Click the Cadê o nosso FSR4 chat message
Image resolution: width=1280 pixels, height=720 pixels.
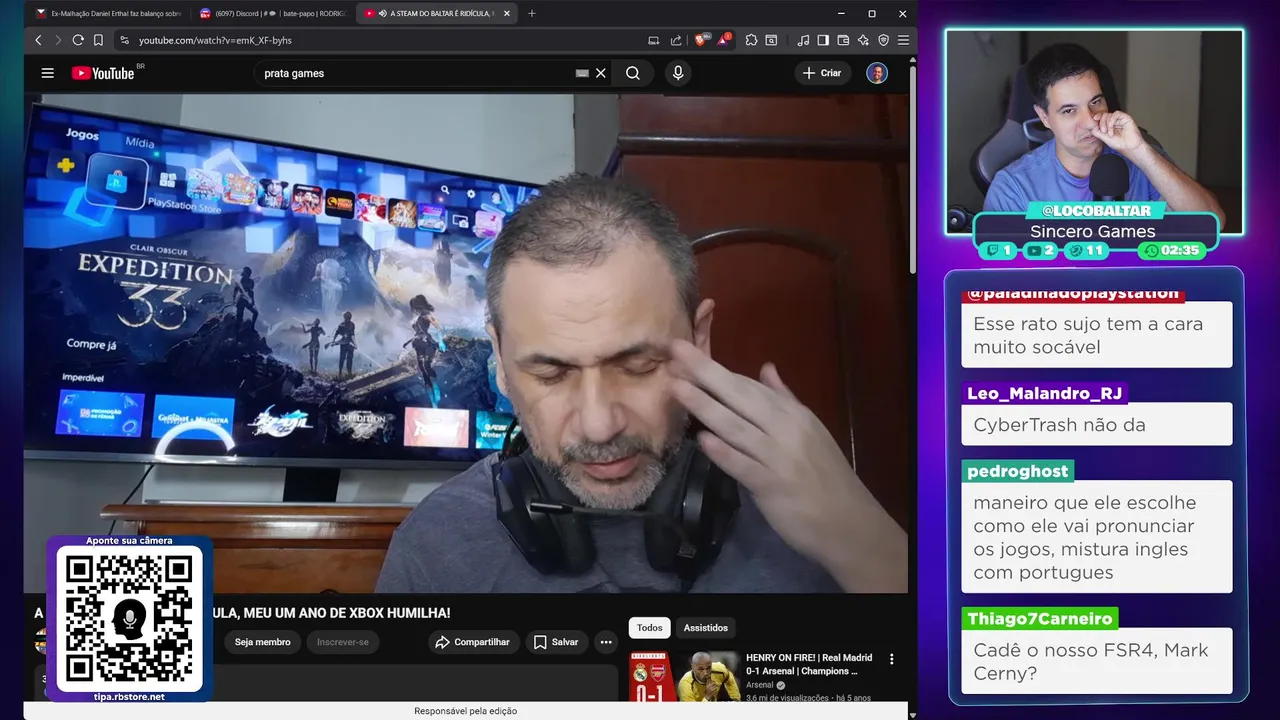click(x=1097, y=661)
